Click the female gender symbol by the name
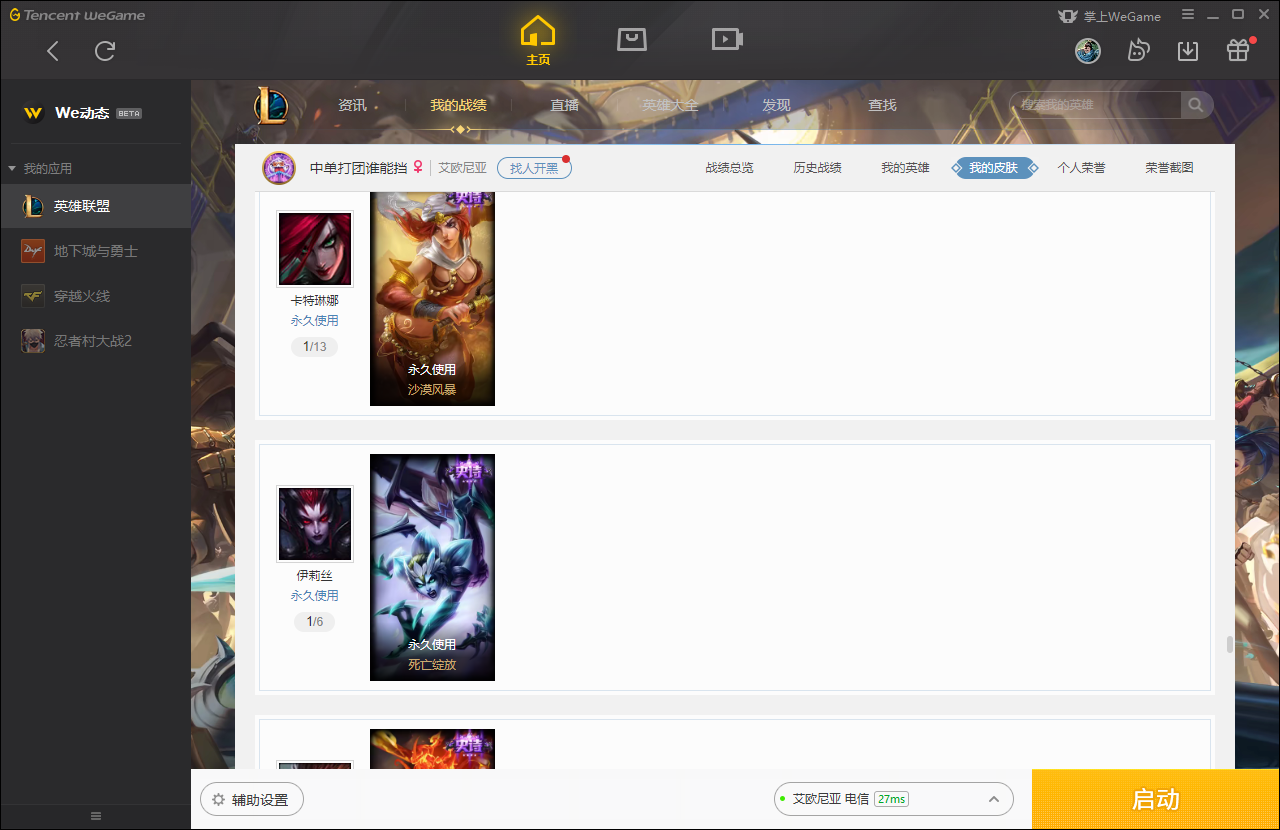The width and height of the screenshot is (1280, 830). pos(418,168)
